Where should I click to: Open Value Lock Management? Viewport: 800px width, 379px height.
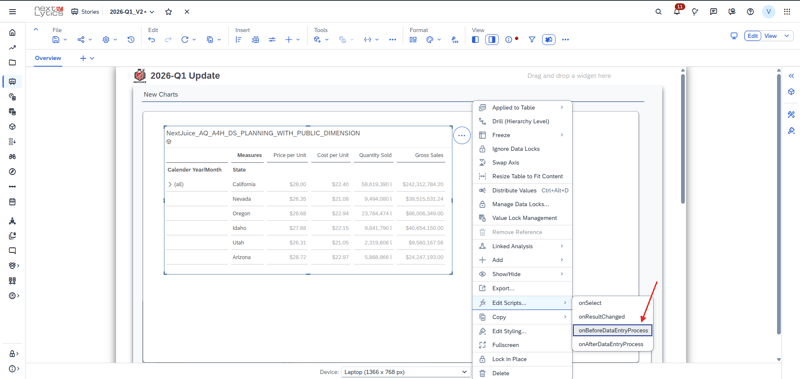click(522, 218)
